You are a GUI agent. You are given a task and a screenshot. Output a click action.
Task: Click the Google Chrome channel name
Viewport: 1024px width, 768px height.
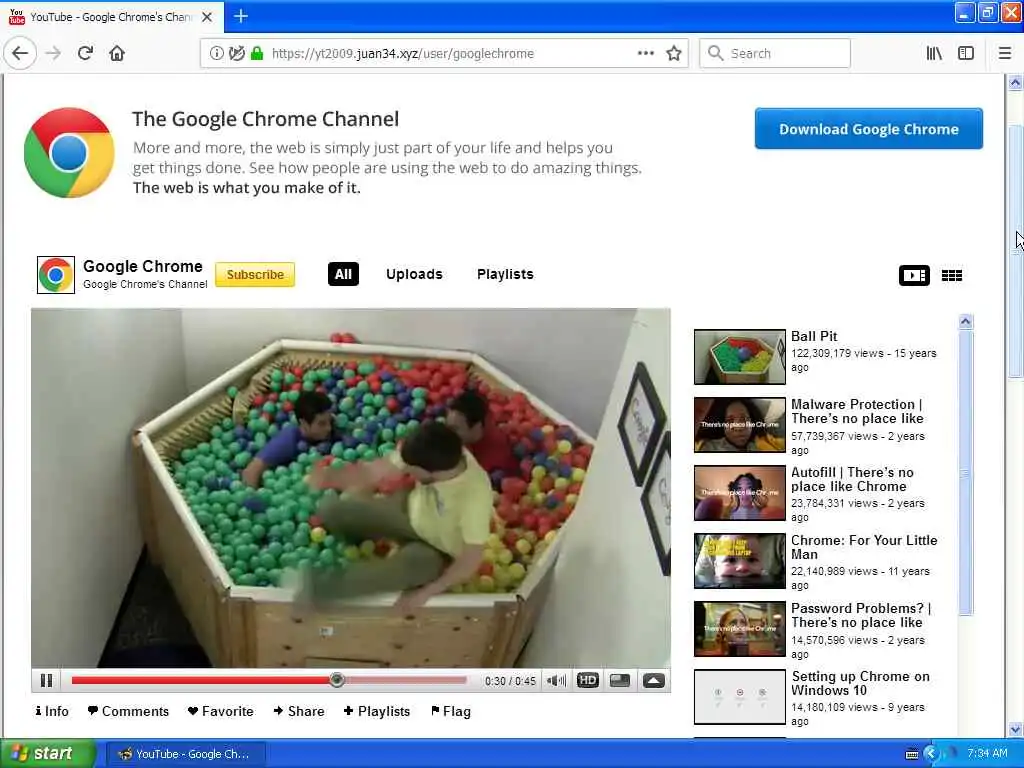point(142,266)
